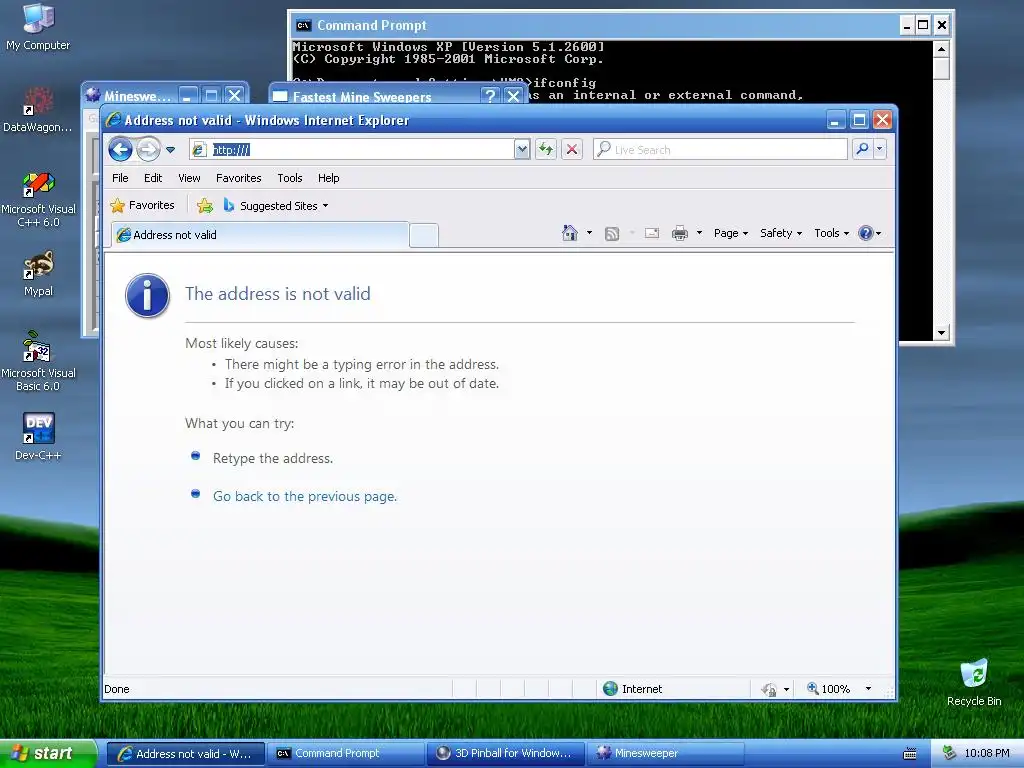Open the search provider options dropdown

pos(880,150)
